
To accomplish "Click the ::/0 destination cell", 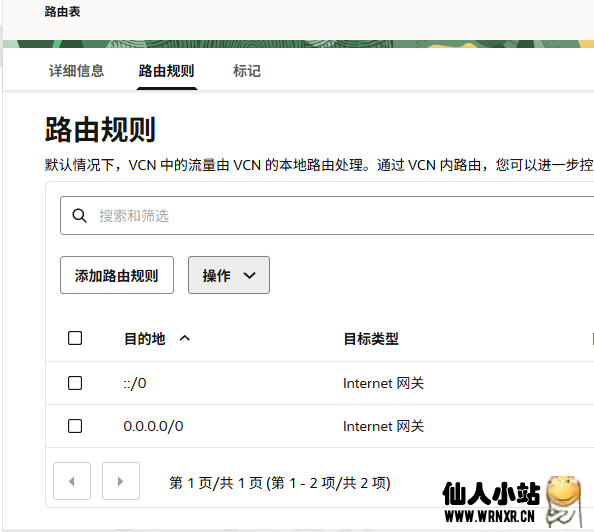I will tap(135, 383).
